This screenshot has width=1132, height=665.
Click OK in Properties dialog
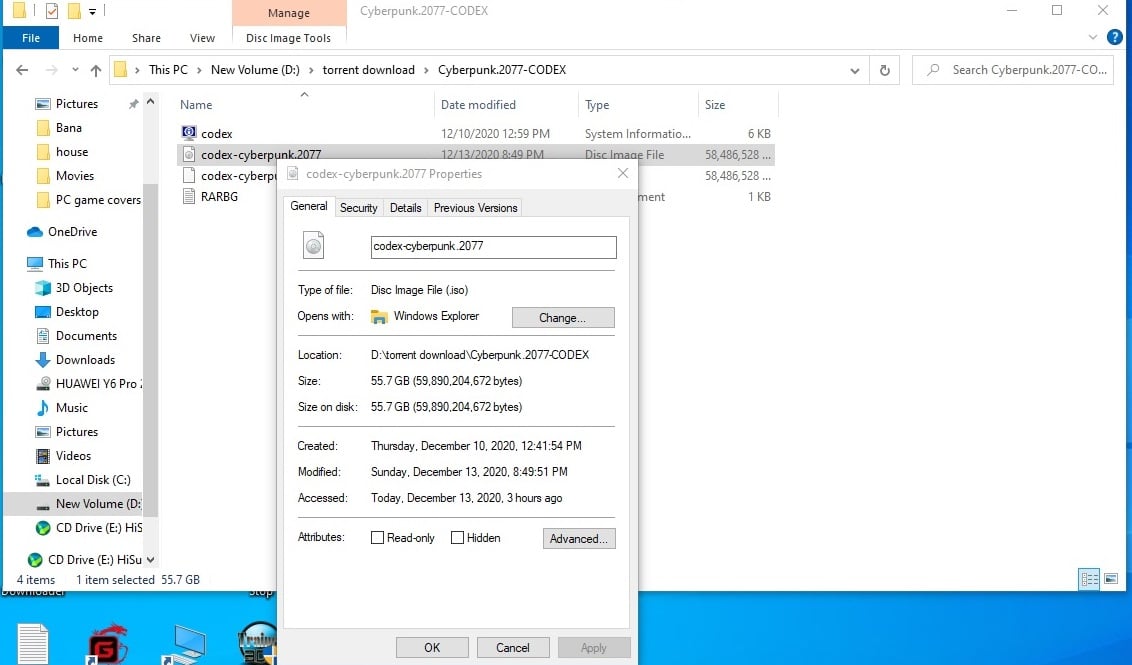432,648
